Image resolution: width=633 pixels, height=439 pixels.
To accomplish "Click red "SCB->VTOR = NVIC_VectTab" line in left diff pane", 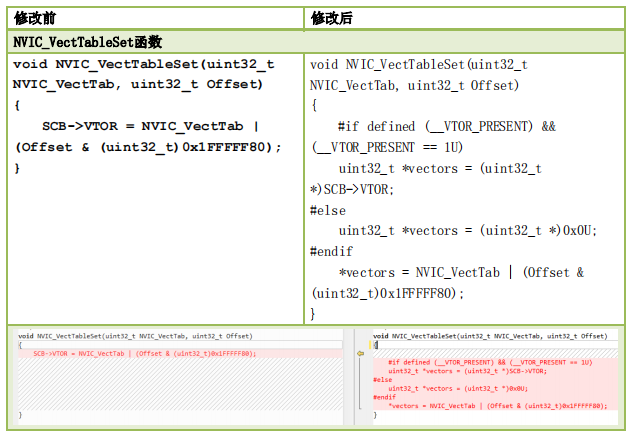I will click(x=145, y=353).
